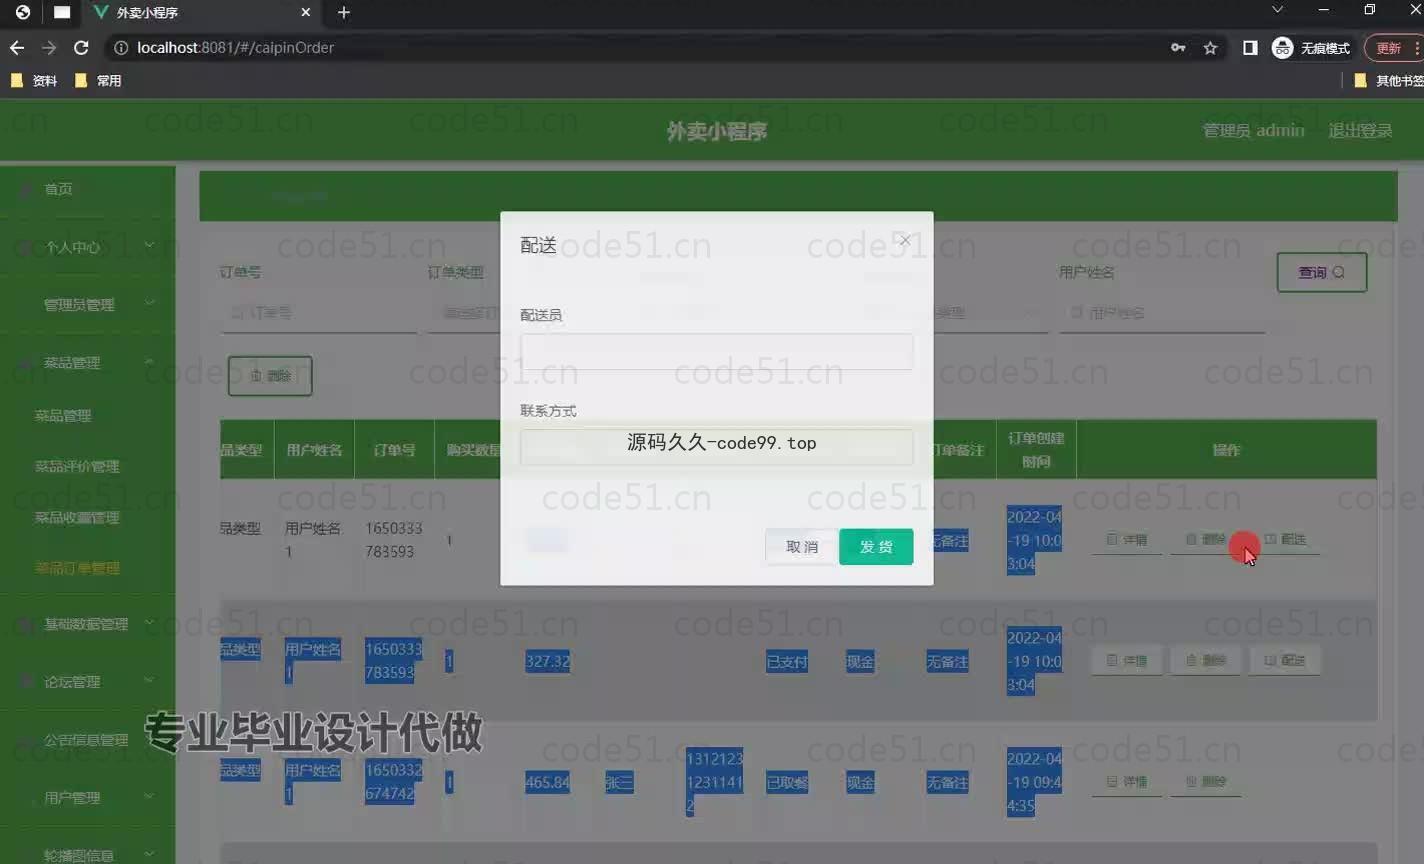
Task: Click the 已取餐 status cell
Action: [787, 782]
